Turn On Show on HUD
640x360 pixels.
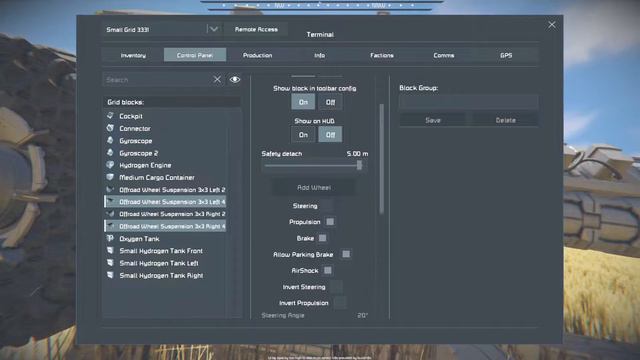pos(303,135)
